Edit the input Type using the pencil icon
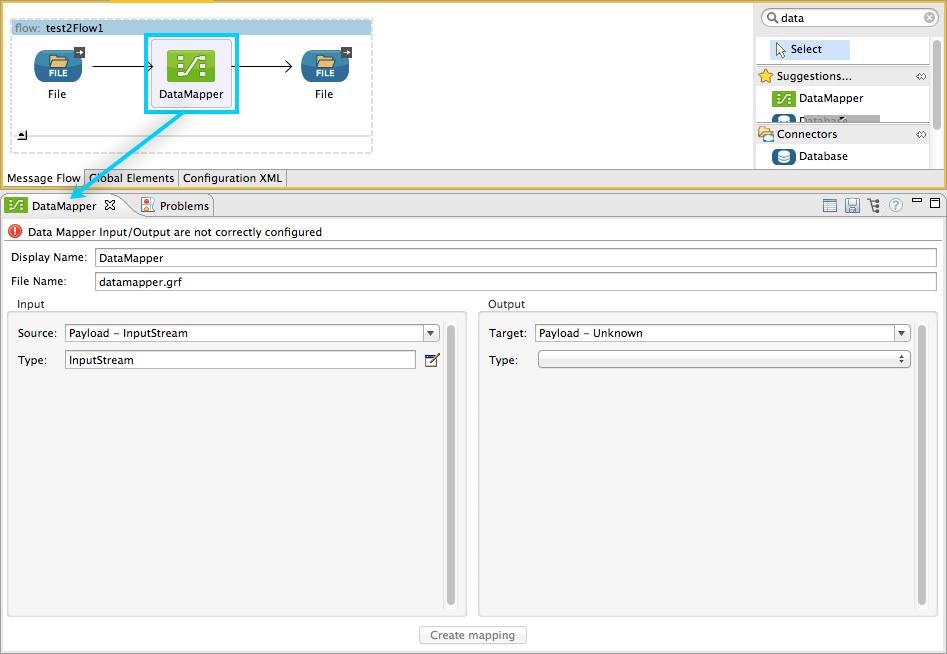Screen dimensions: 947x654 (x=432, y=360)
